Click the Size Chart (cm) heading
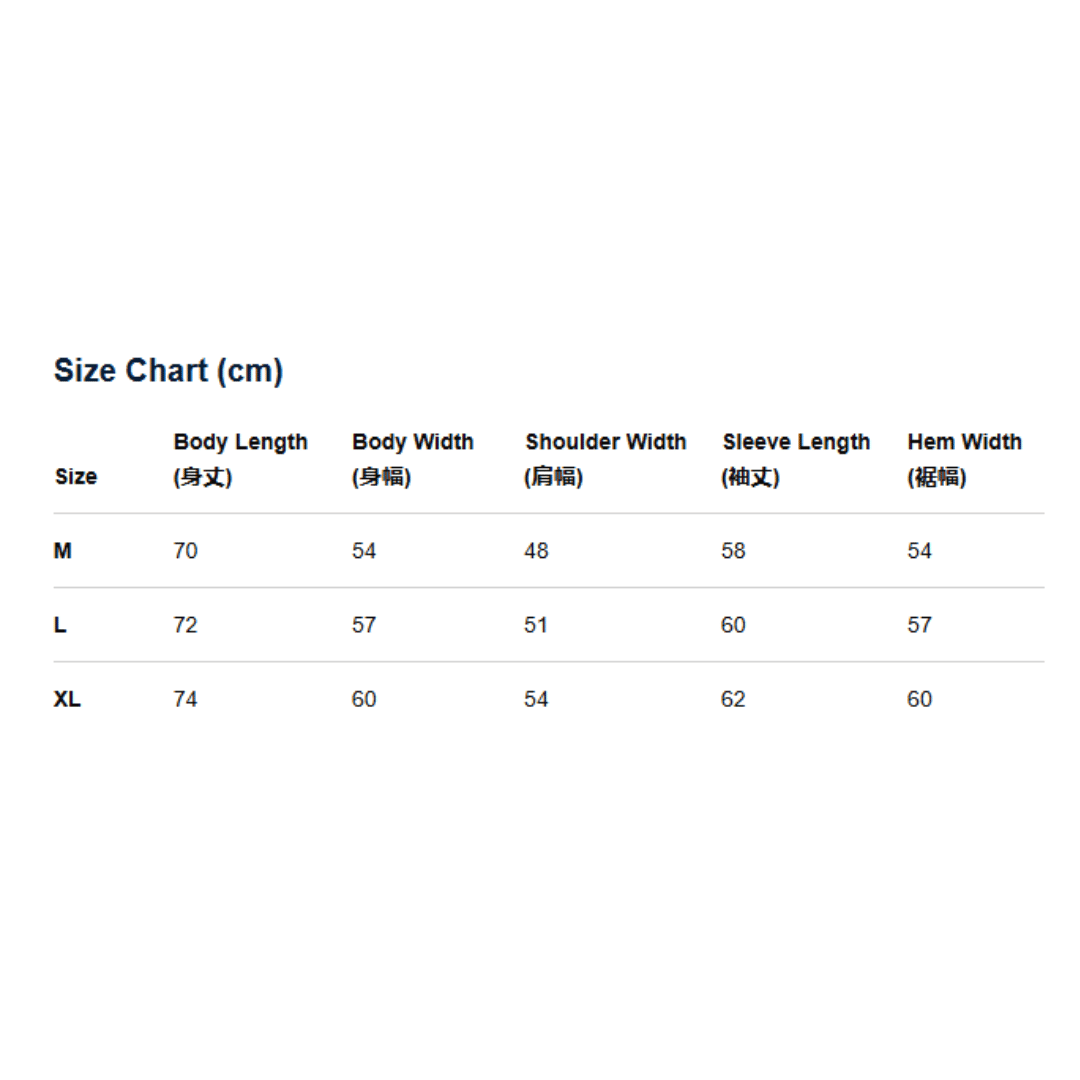The image size is (1080, 1080). pyautogui.click(x=168, y=371)
